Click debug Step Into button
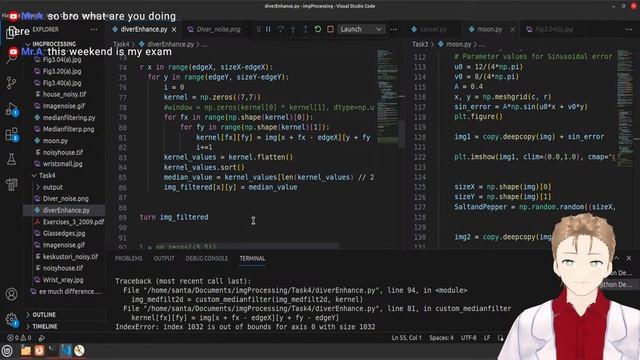Image resolution: width=640 pixels, height=360 pixels. (x=293, y=29)
